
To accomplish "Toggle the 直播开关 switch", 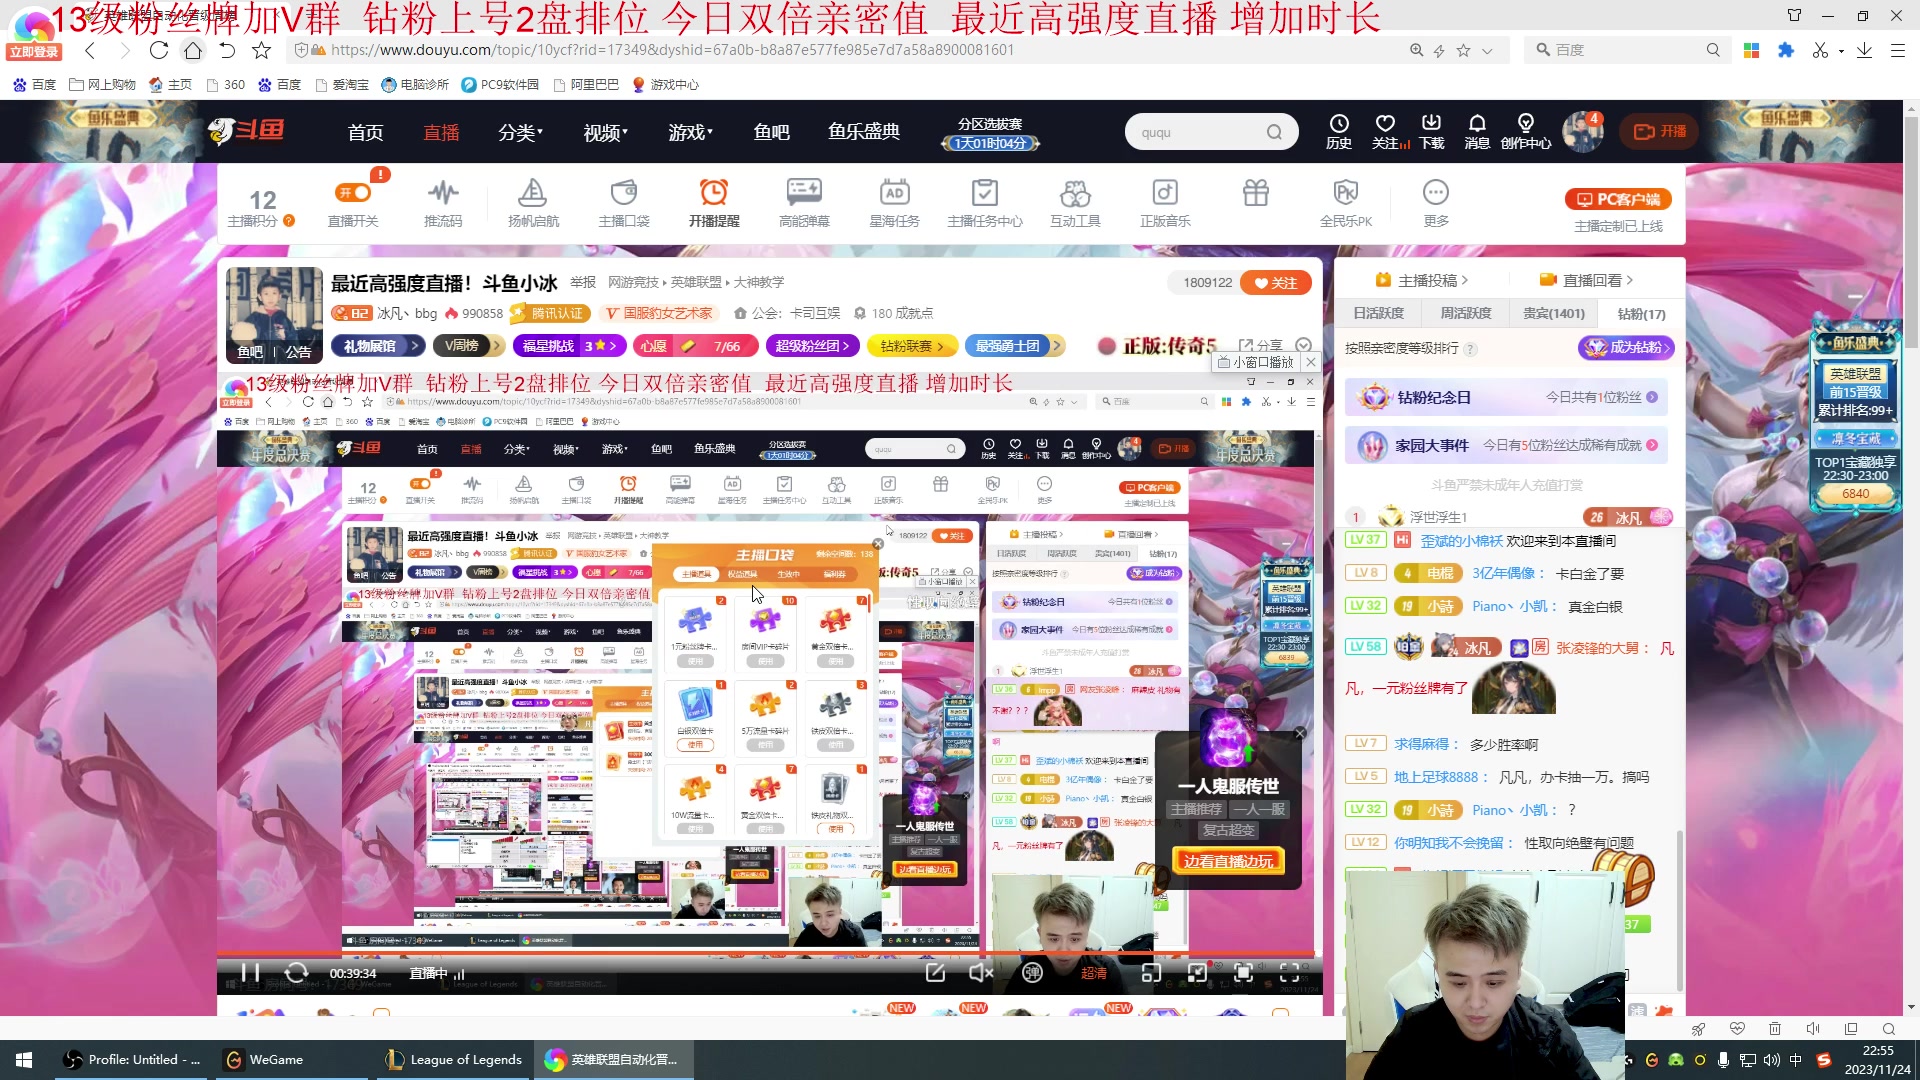I will [x=353, y=193].
